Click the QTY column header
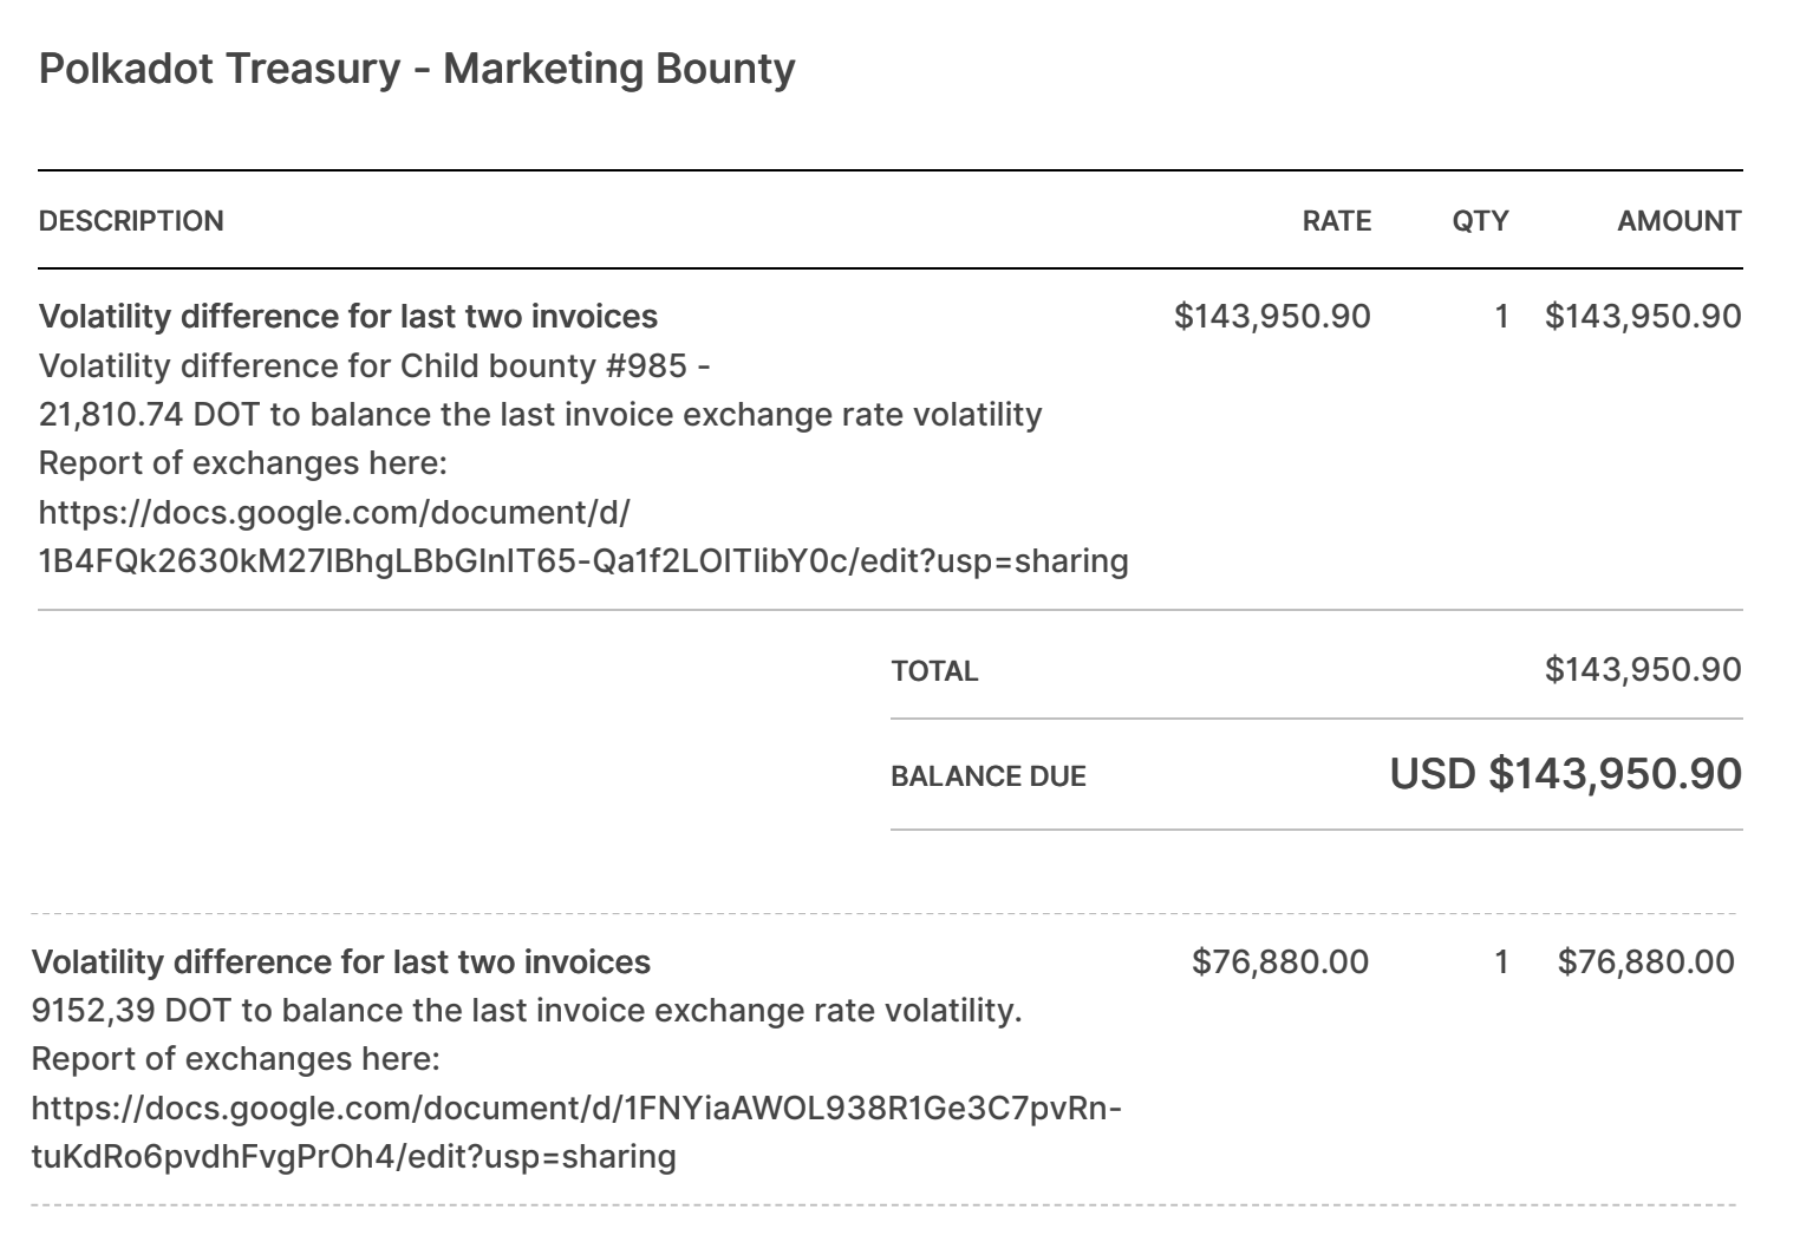Image resolution: width=1804 pixels, height=1258 pixels. pos(1480,221)
